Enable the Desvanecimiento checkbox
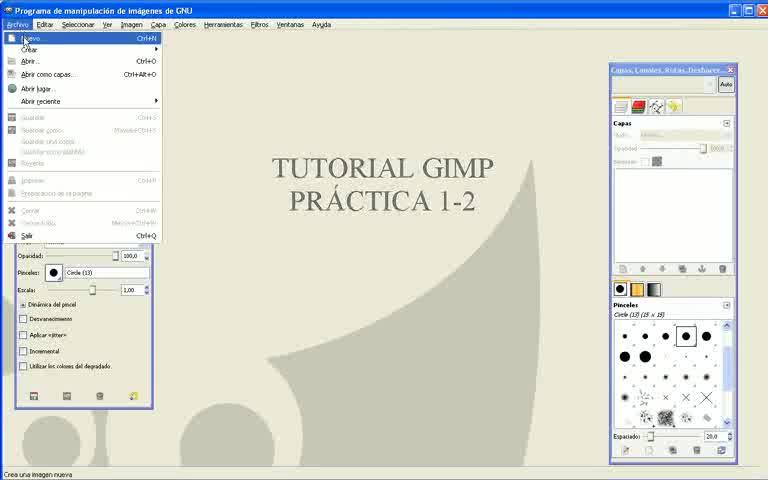The height and width of the screenshot is (480, 768). pyautogui.click(x=23, y=319)
